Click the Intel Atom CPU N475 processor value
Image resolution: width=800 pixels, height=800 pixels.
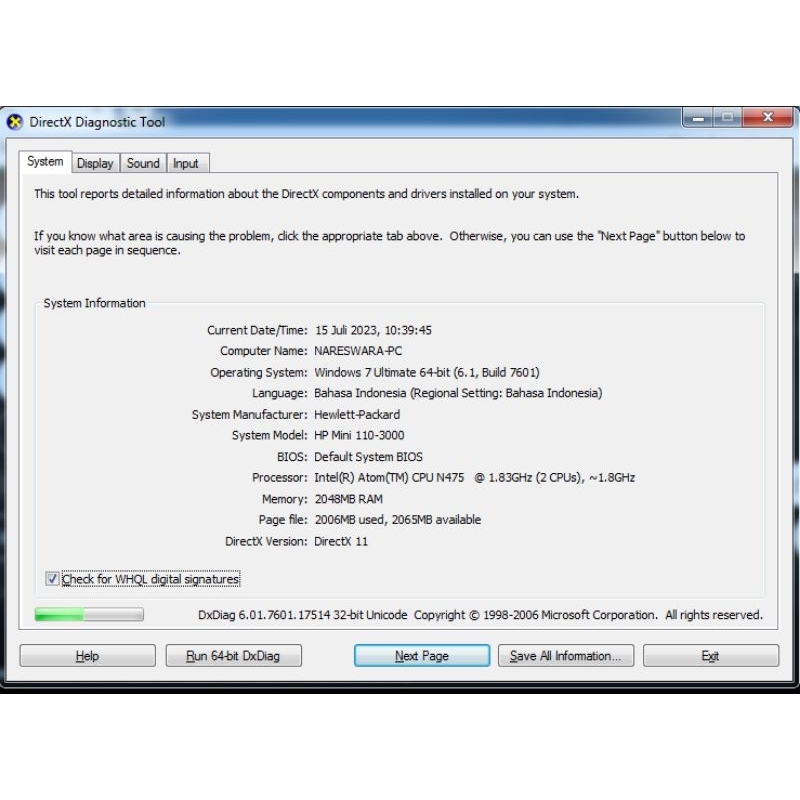coord(474,478)
